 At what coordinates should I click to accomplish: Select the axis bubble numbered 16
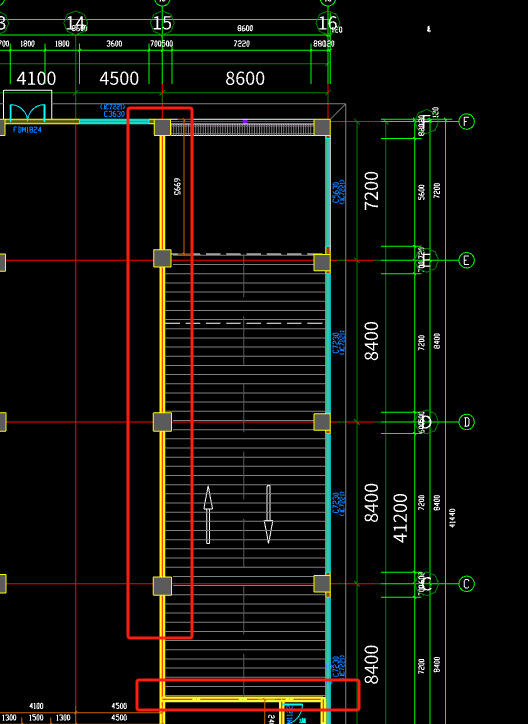[328, 23]
